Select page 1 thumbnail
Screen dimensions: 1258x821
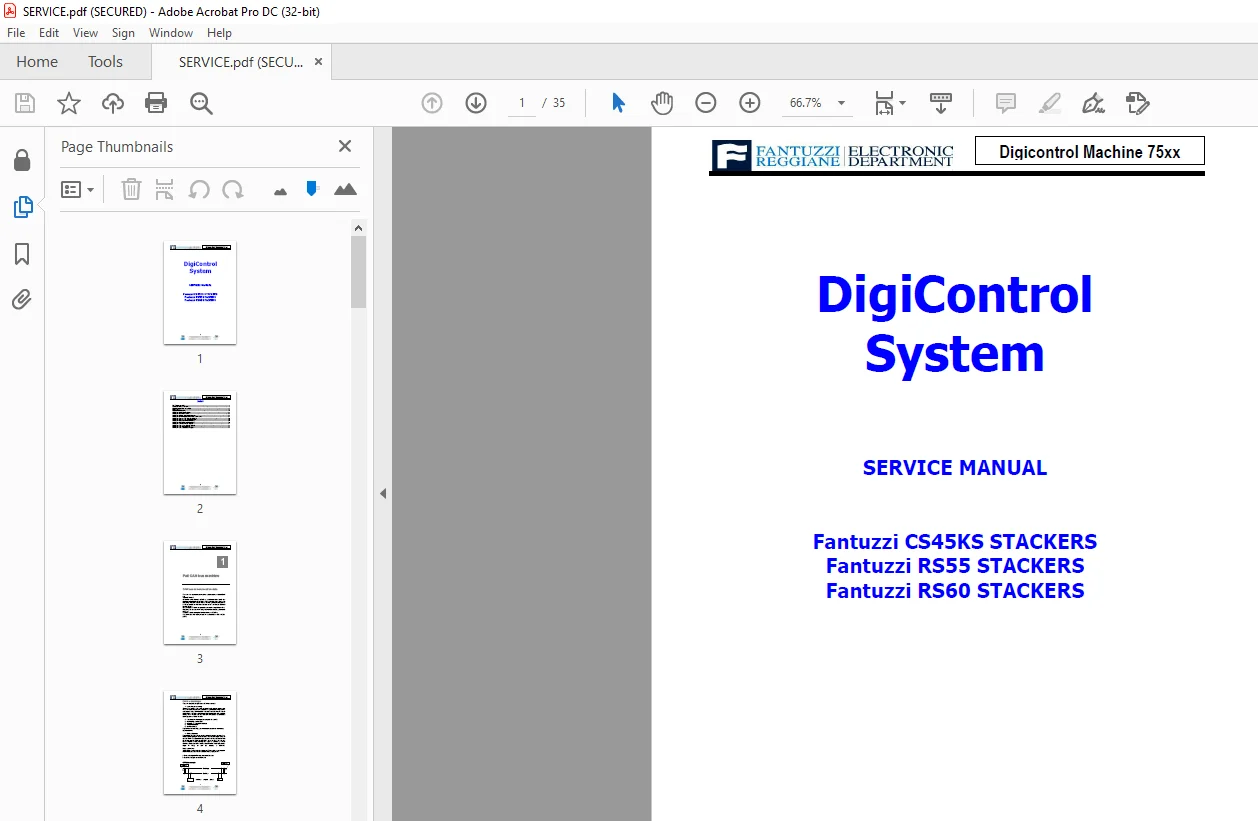[200, 293]
